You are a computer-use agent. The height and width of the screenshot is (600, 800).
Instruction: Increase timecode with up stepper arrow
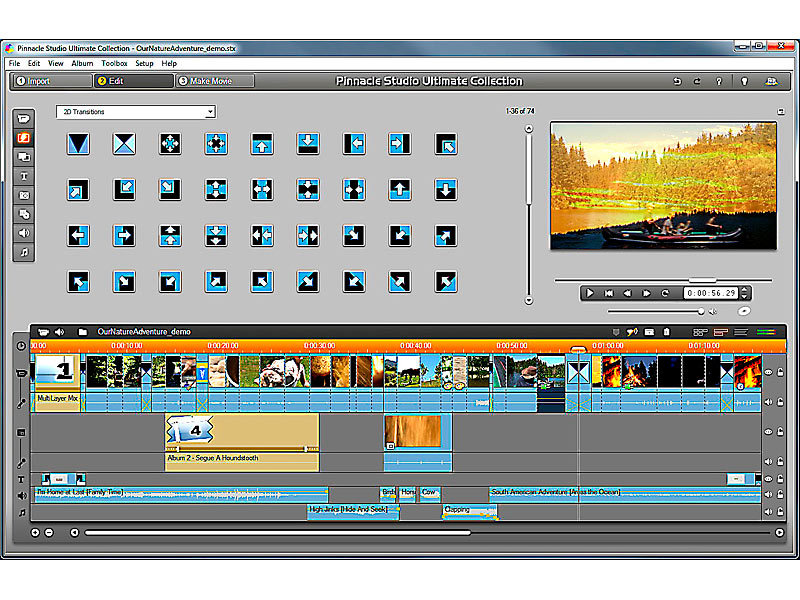pos(744,290)
